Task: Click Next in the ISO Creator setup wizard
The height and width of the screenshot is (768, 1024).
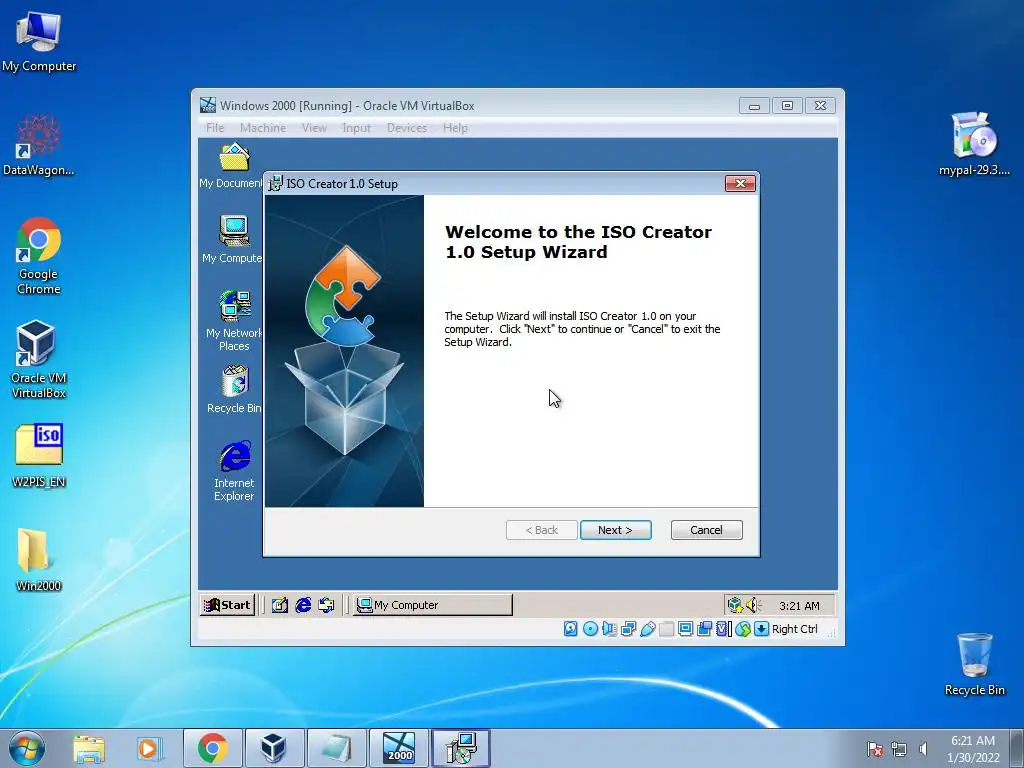Action: click(615, 530)
